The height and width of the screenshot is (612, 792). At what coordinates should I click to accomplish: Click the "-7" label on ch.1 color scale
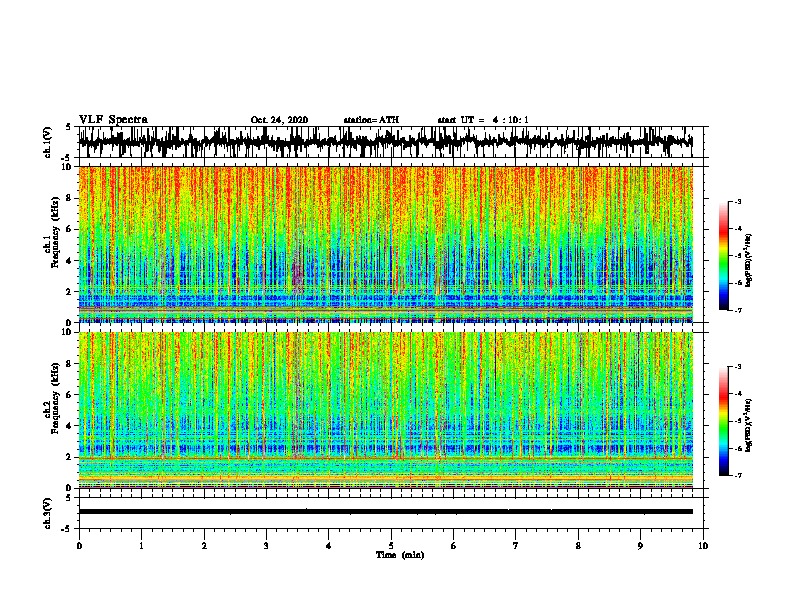click(x=737, y=310)
